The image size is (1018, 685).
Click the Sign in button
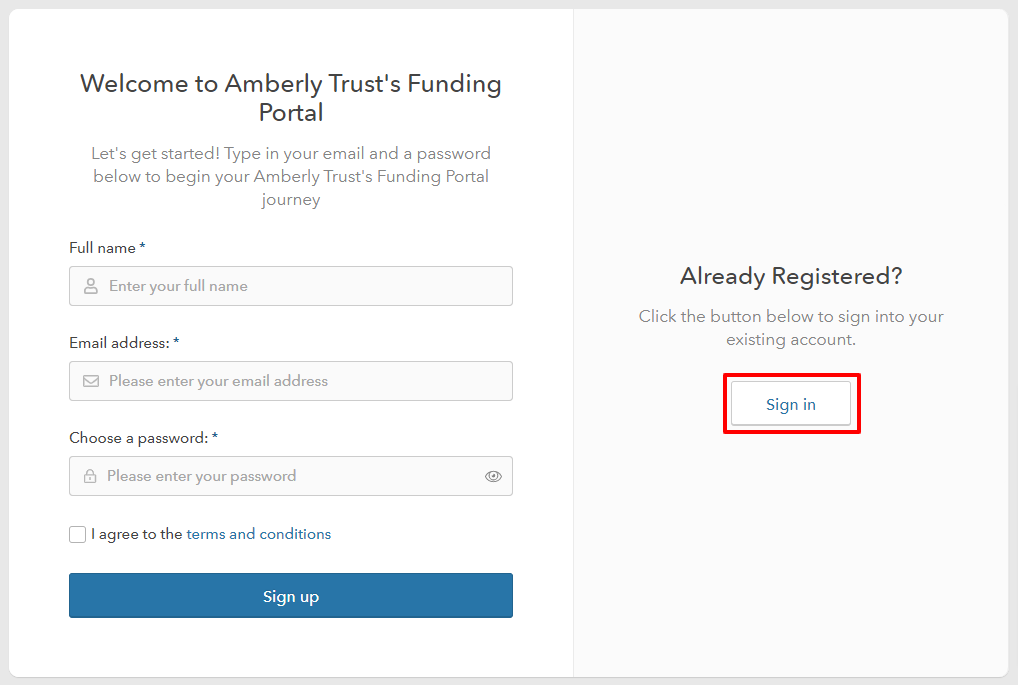(790, 404)
